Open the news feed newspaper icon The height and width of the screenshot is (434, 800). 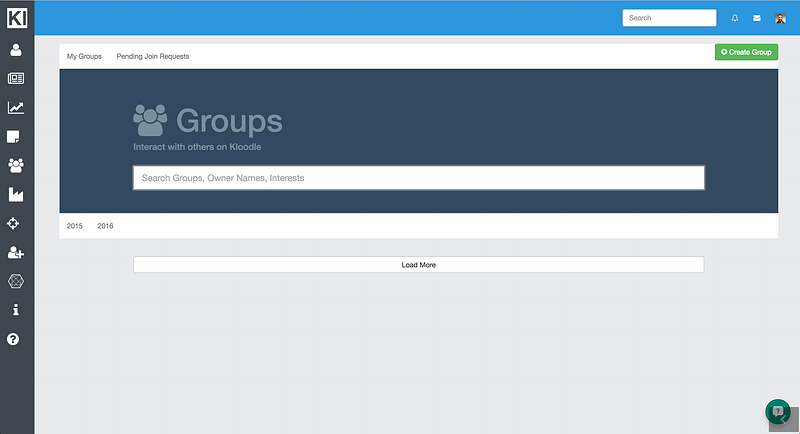tap(16, 78)
